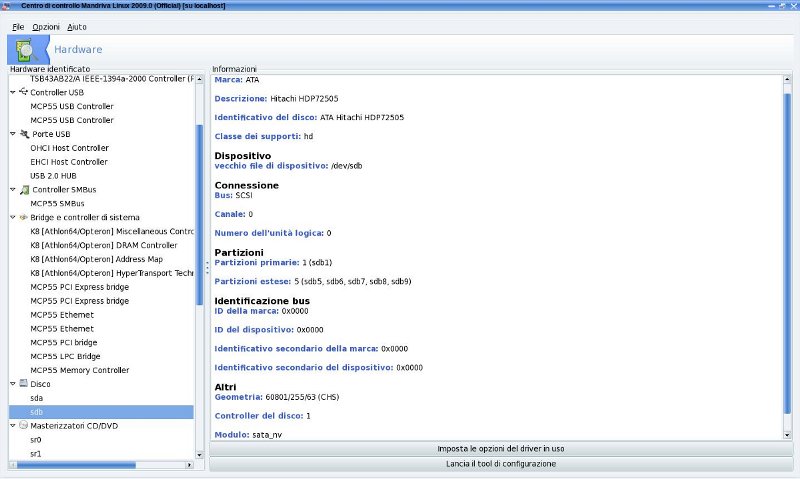This screenshot has width=800, height=479.
Task: Click the Hardware section header icon
Action: [30, 50]
